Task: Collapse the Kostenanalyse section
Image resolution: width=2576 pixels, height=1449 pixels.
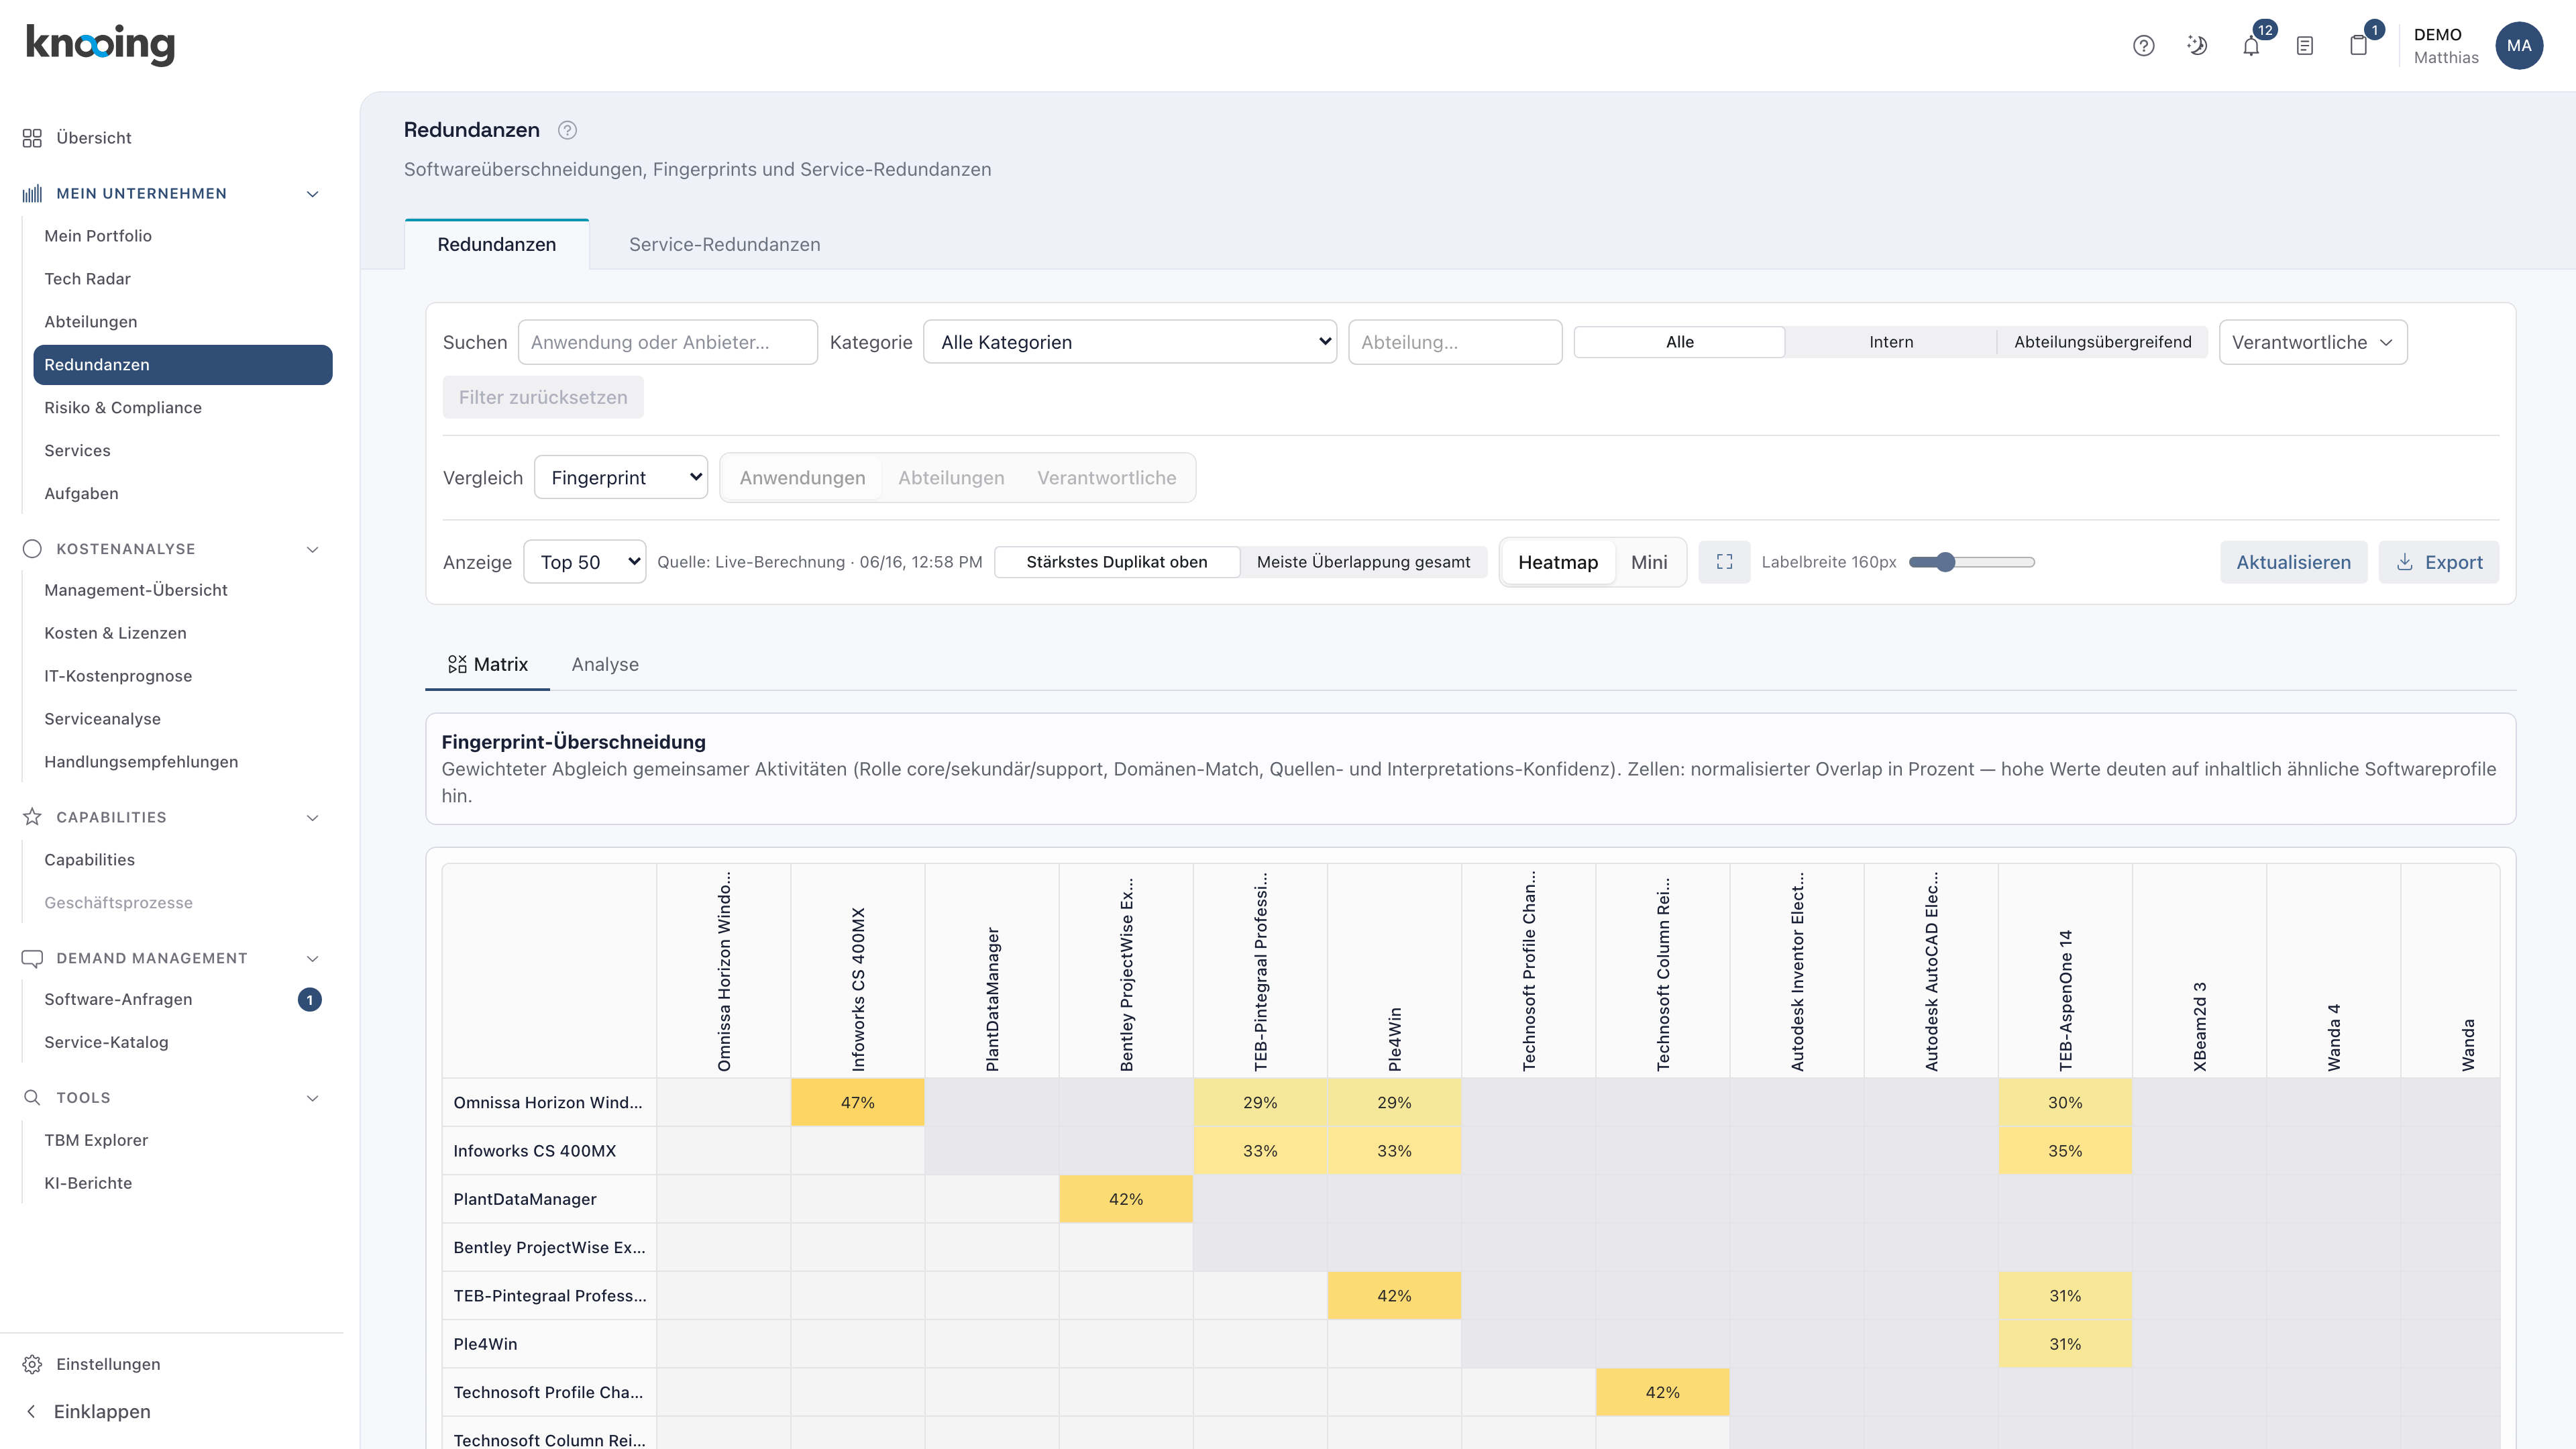Action: (312, 549)
